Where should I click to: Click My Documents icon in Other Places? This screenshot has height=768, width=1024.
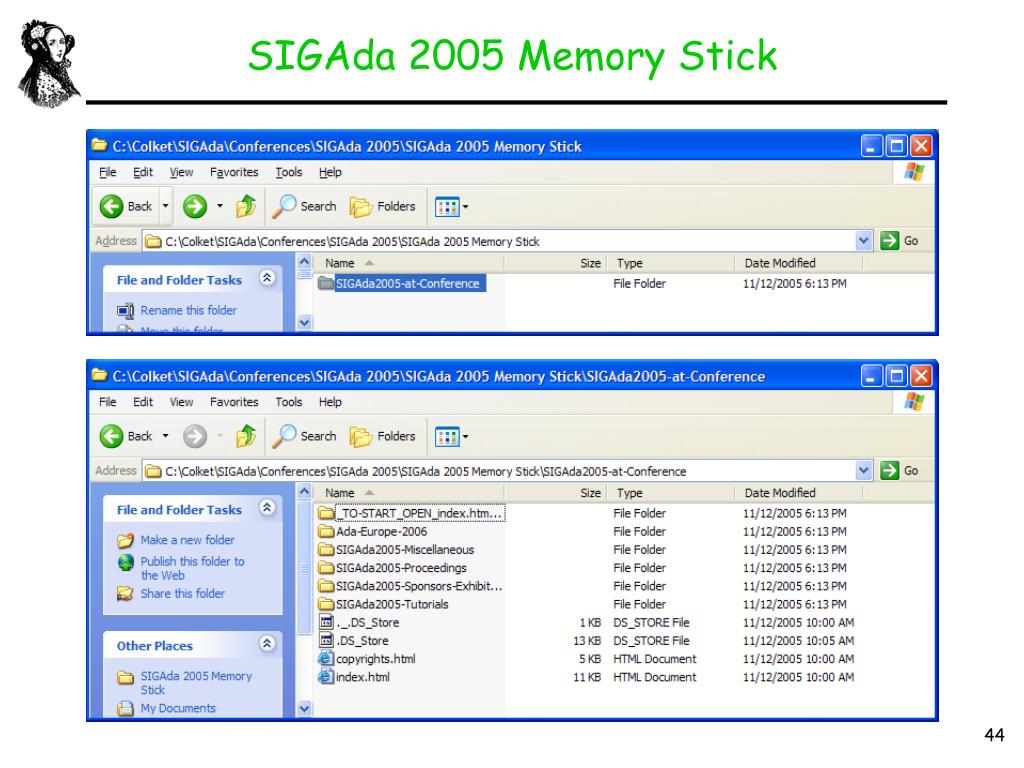[x=125, y=709]
